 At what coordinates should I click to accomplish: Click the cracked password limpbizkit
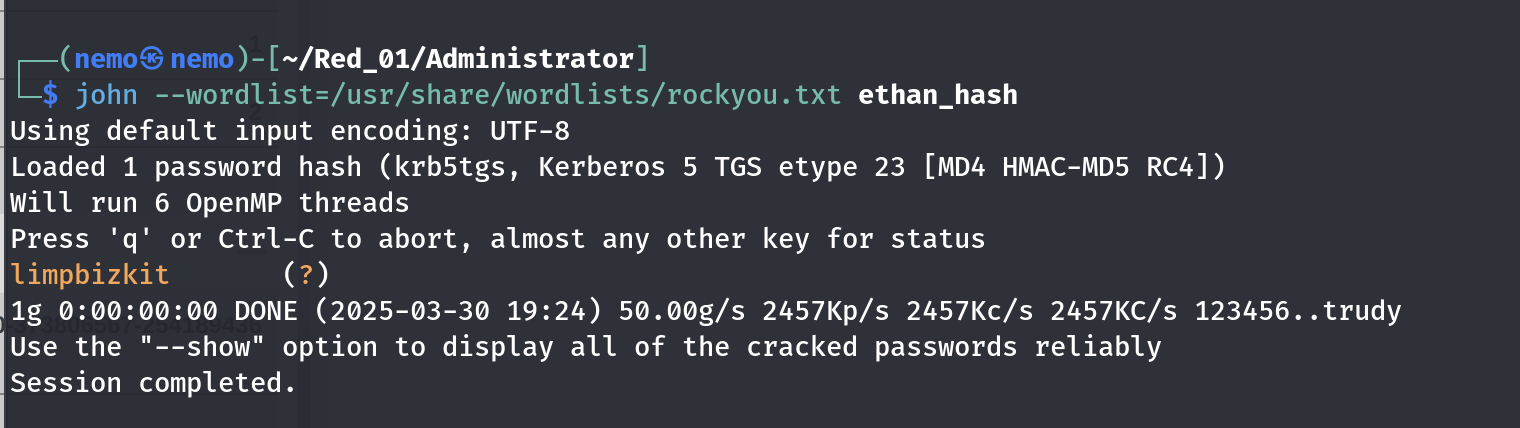[90, 274]
